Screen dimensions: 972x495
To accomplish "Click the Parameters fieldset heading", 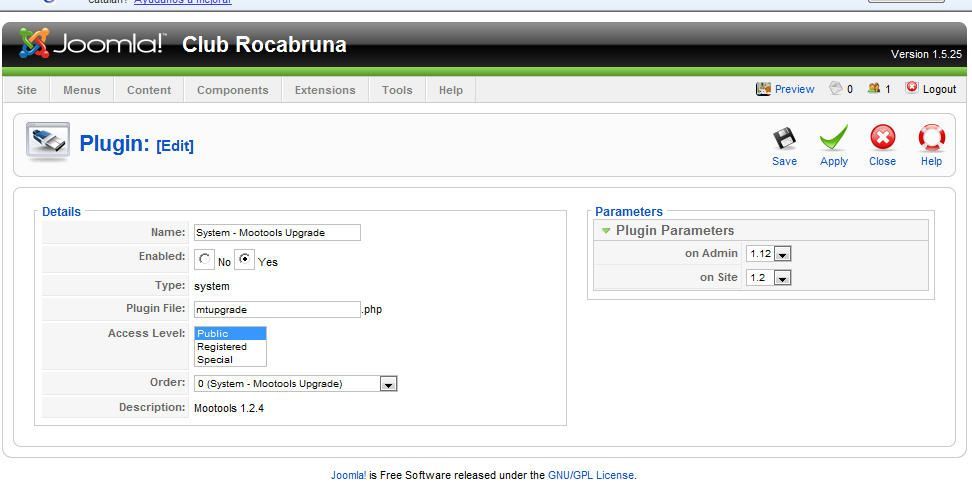I will click(x=629, y=212).
